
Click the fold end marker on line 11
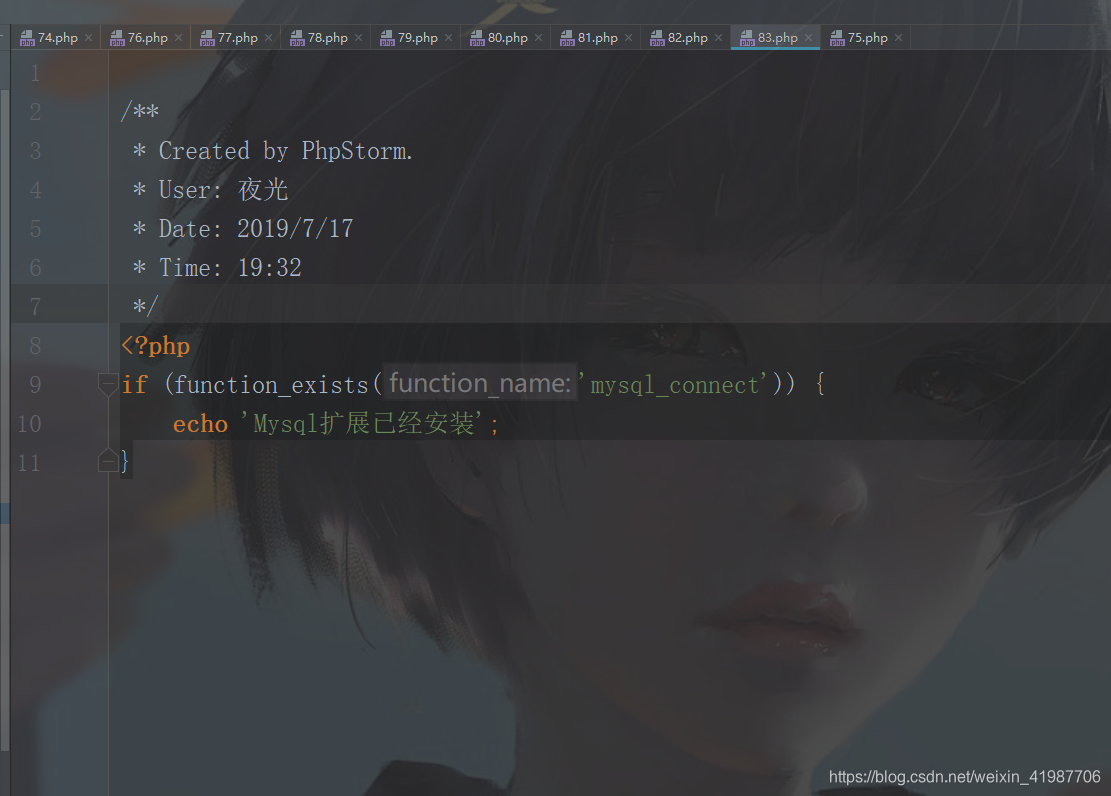(x=108, y=461)
